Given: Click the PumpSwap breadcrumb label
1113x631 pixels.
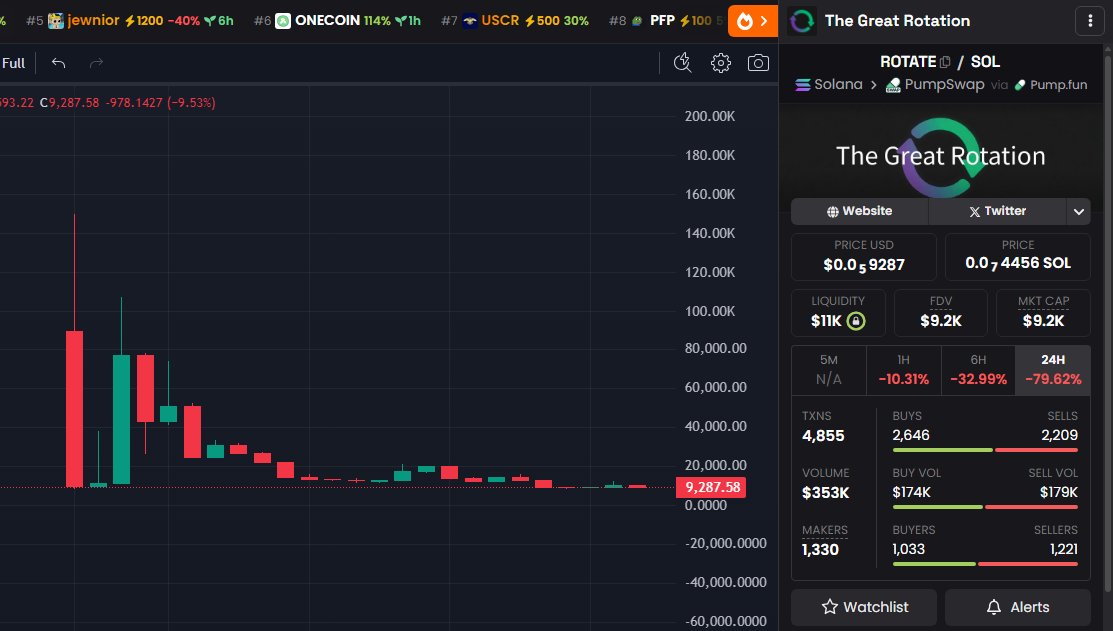Looking at the screenshot, I should (944, 84).
